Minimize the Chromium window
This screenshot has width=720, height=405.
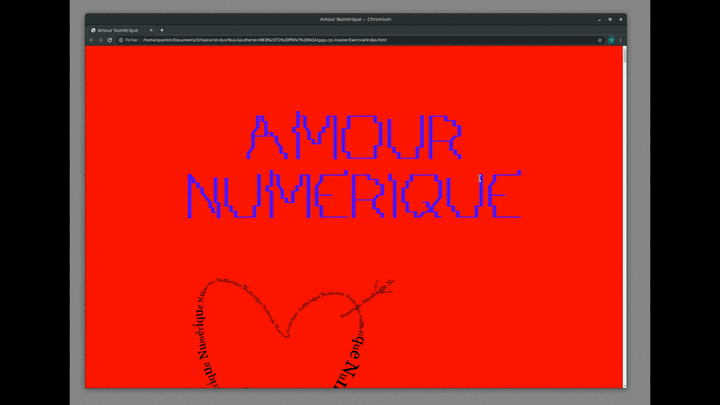597,18
